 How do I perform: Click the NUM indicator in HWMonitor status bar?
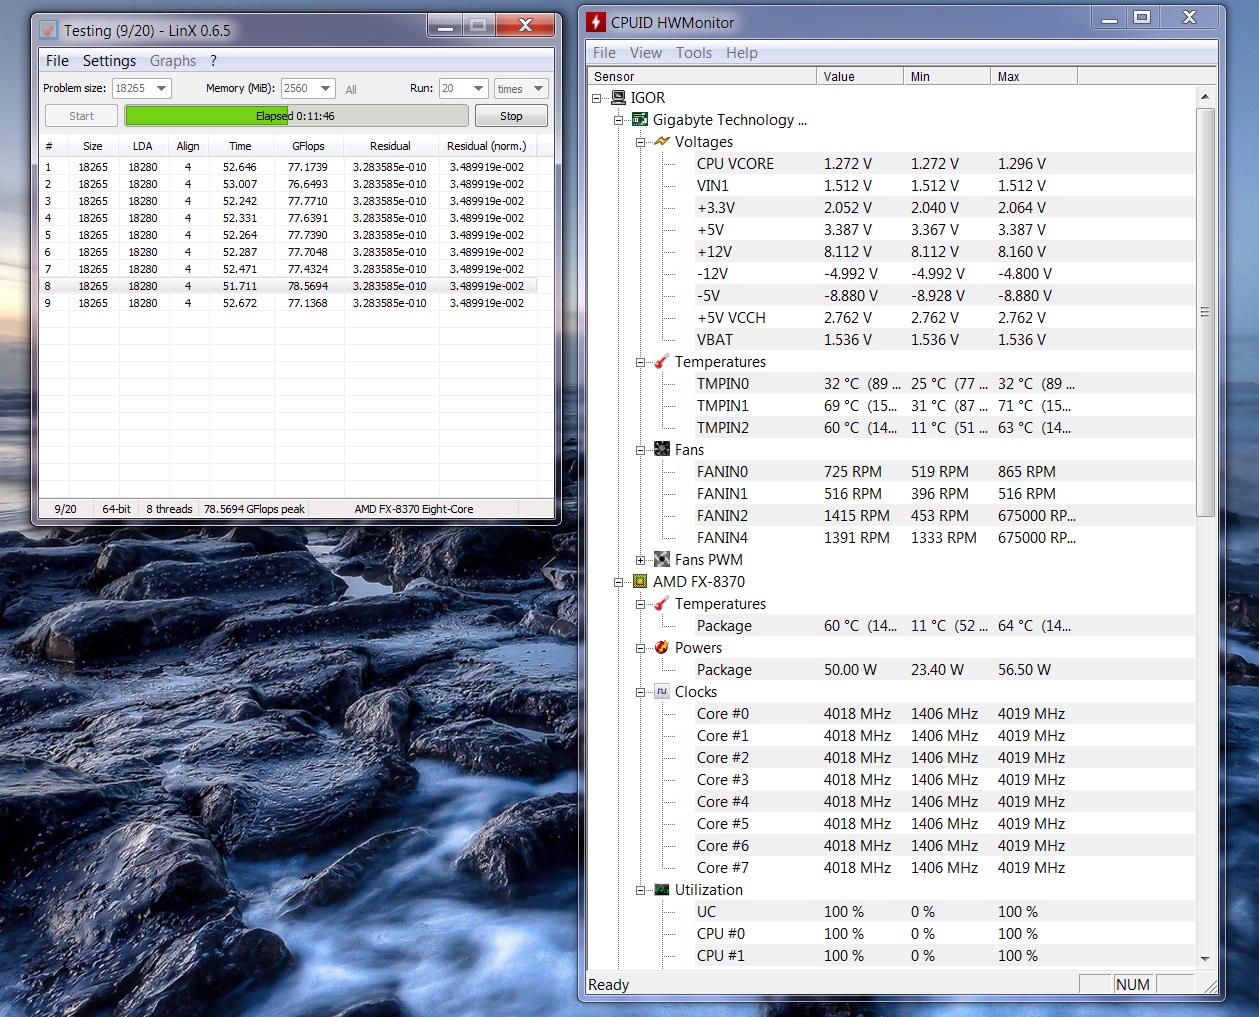coord(1133,985)
